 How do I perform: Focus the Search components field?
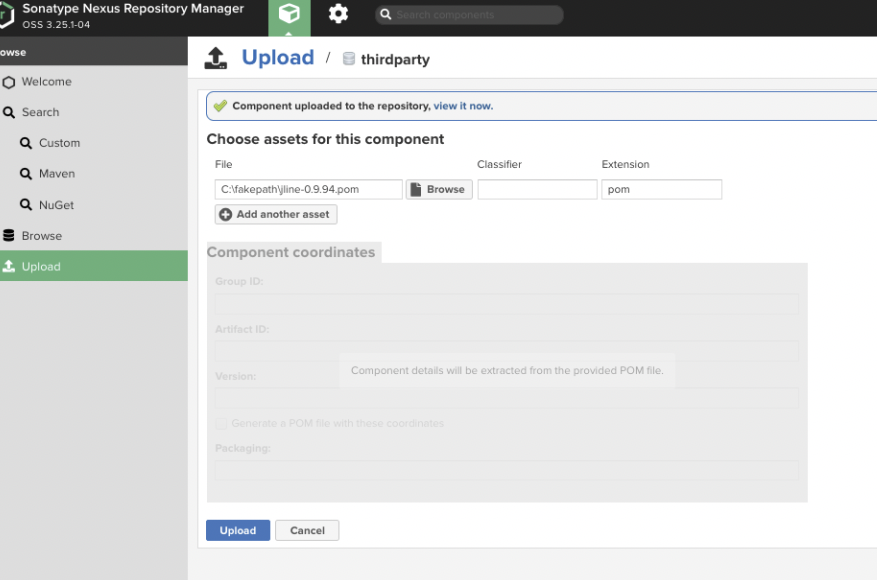[x=469, y=15]
